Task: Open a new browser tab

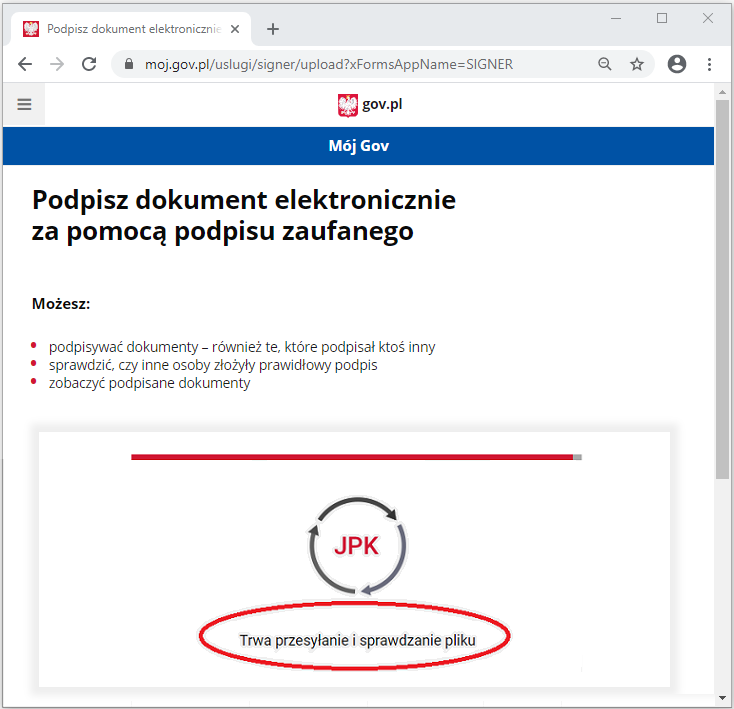Action: tap(272, 29)
